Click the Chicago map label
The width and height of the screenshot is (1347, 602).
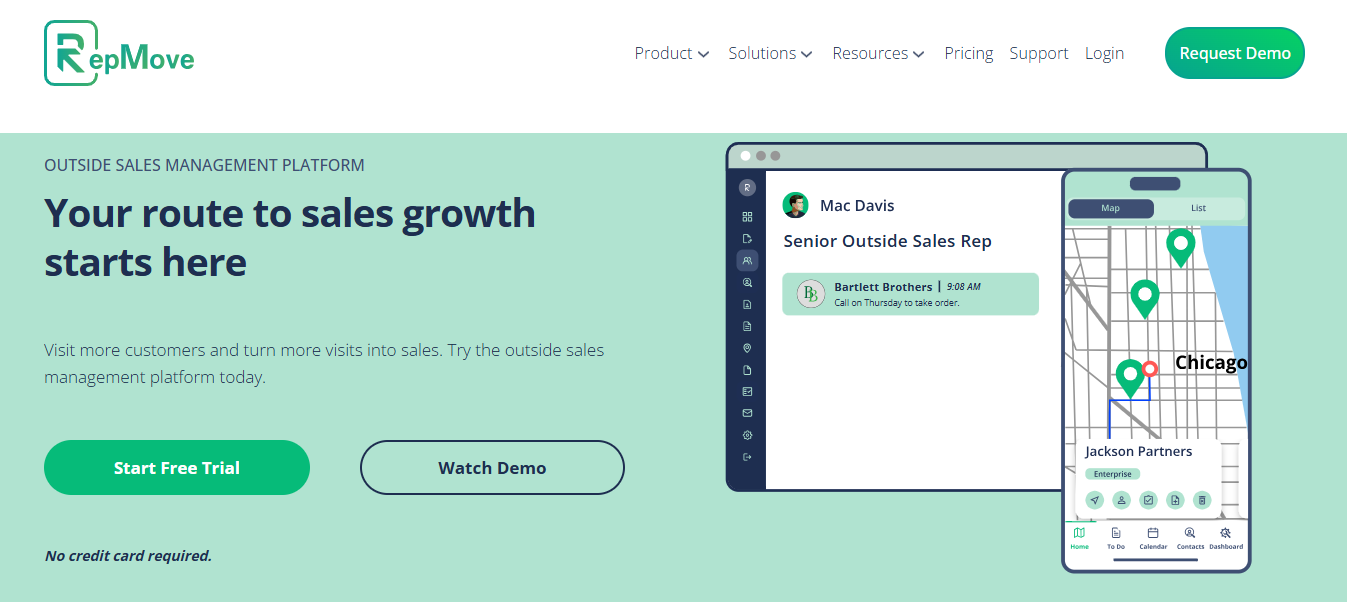1211,362
